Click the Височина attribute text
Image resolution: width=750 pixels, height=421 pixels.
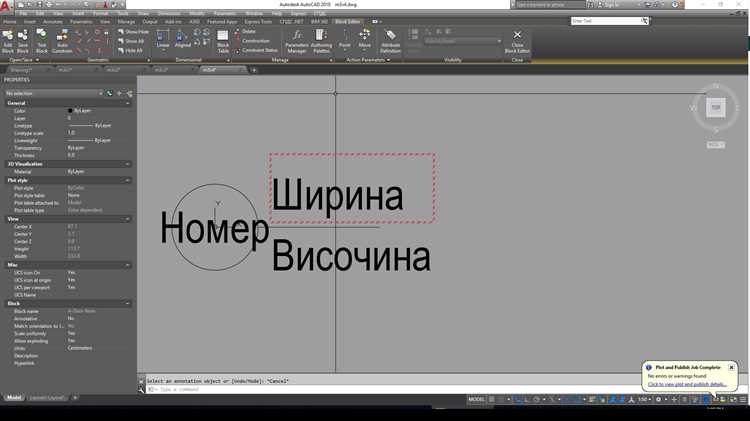(x=352, y=256)
